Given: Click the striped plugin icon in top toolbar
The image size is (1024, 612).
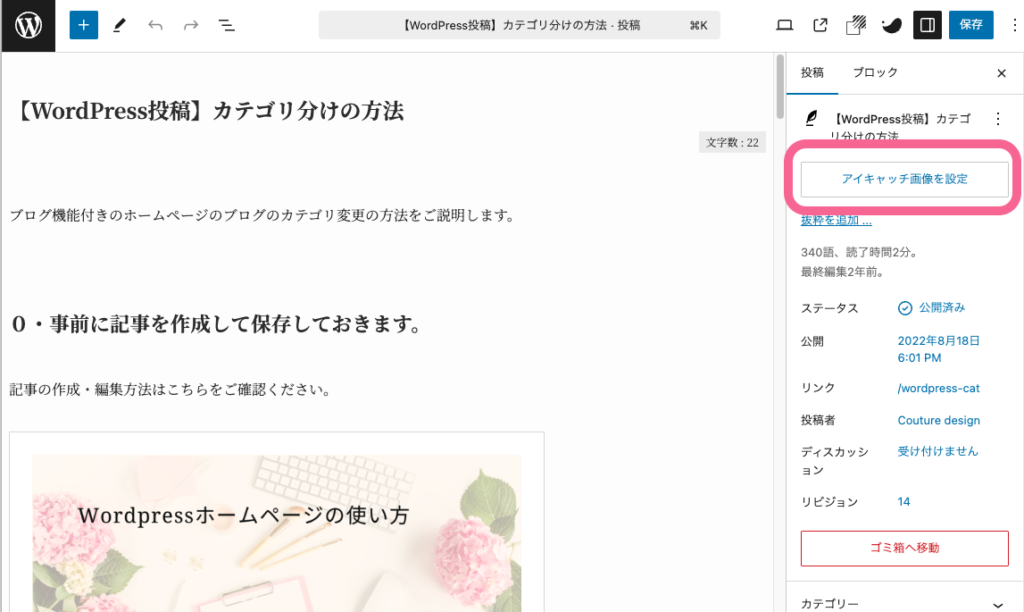Looking at the screenshot, I should 856,25.
